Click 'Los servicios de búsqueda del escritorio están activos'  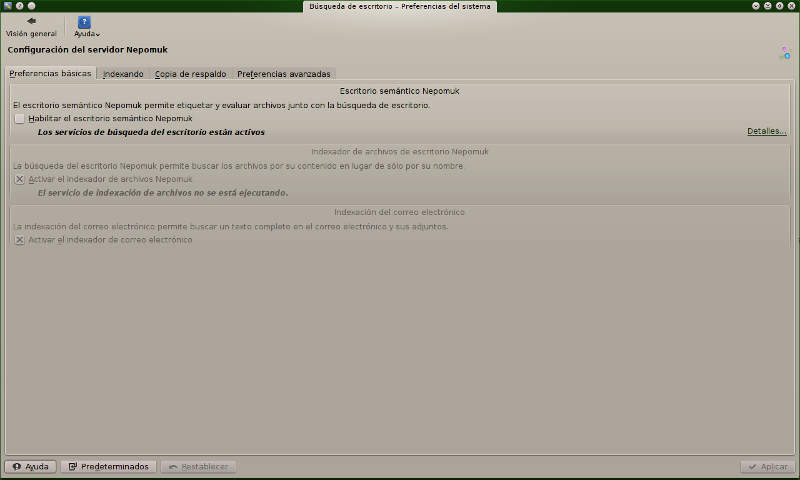tap(151, 132)
